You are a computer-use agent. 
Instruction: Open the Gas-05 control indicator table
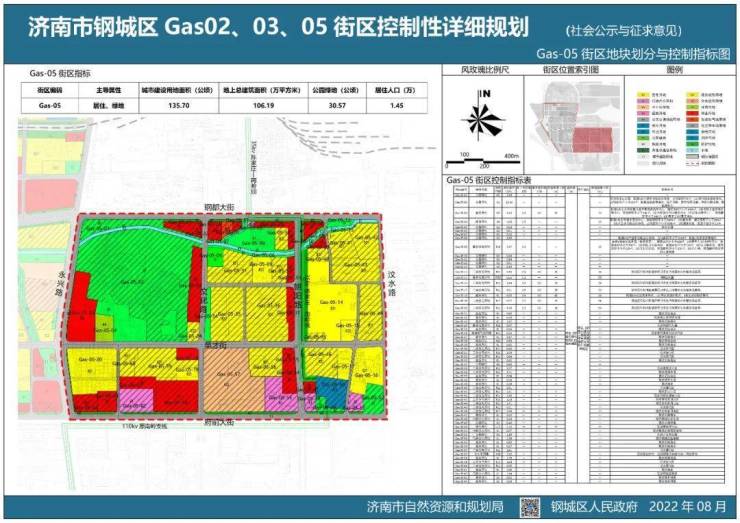589,335
